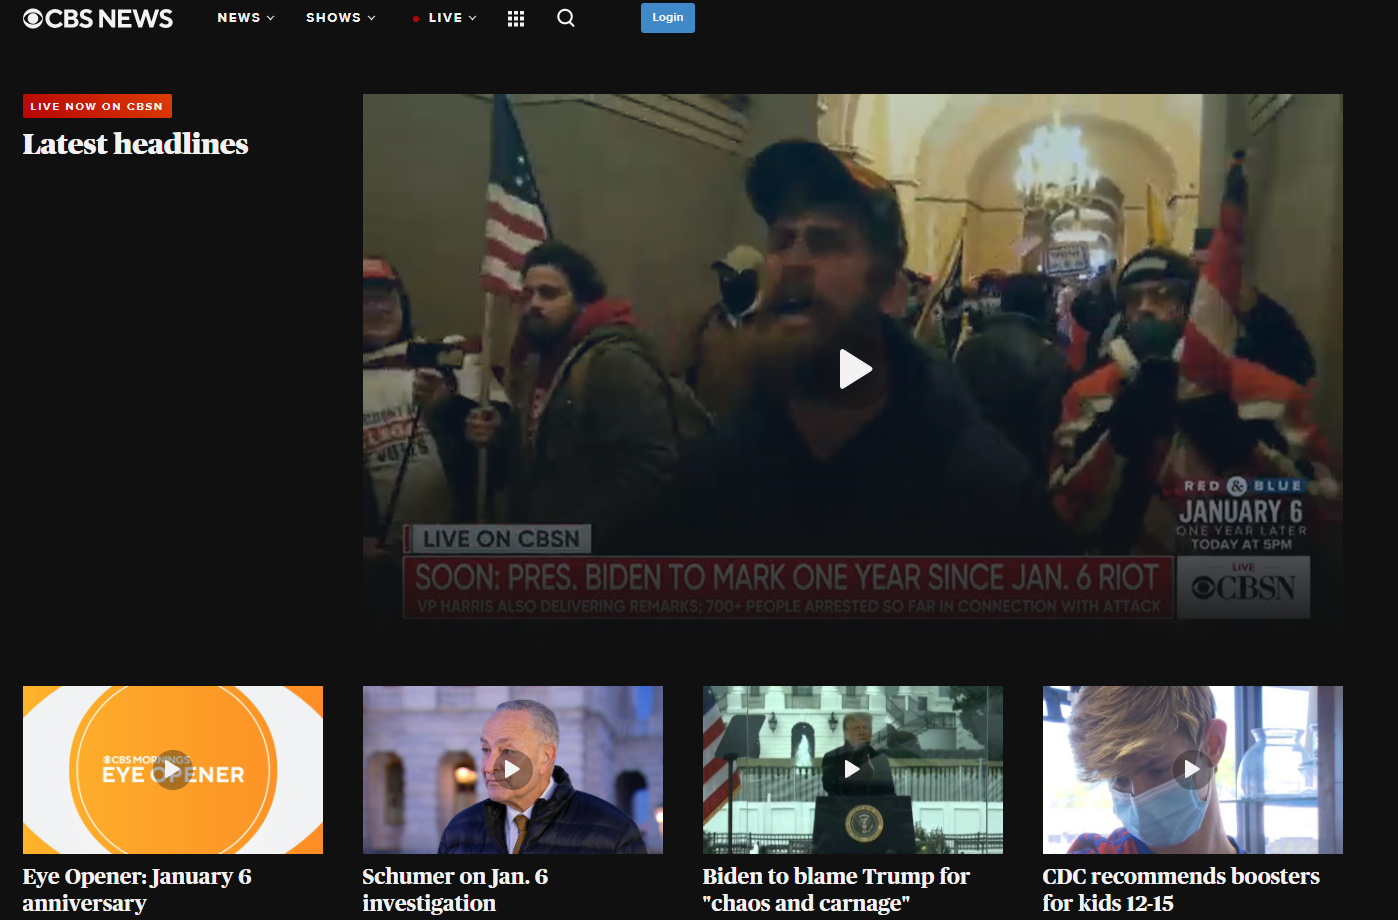Expand the Shows dropdown menu
This screenshot has height=920, width=1398.
point(341,18)
